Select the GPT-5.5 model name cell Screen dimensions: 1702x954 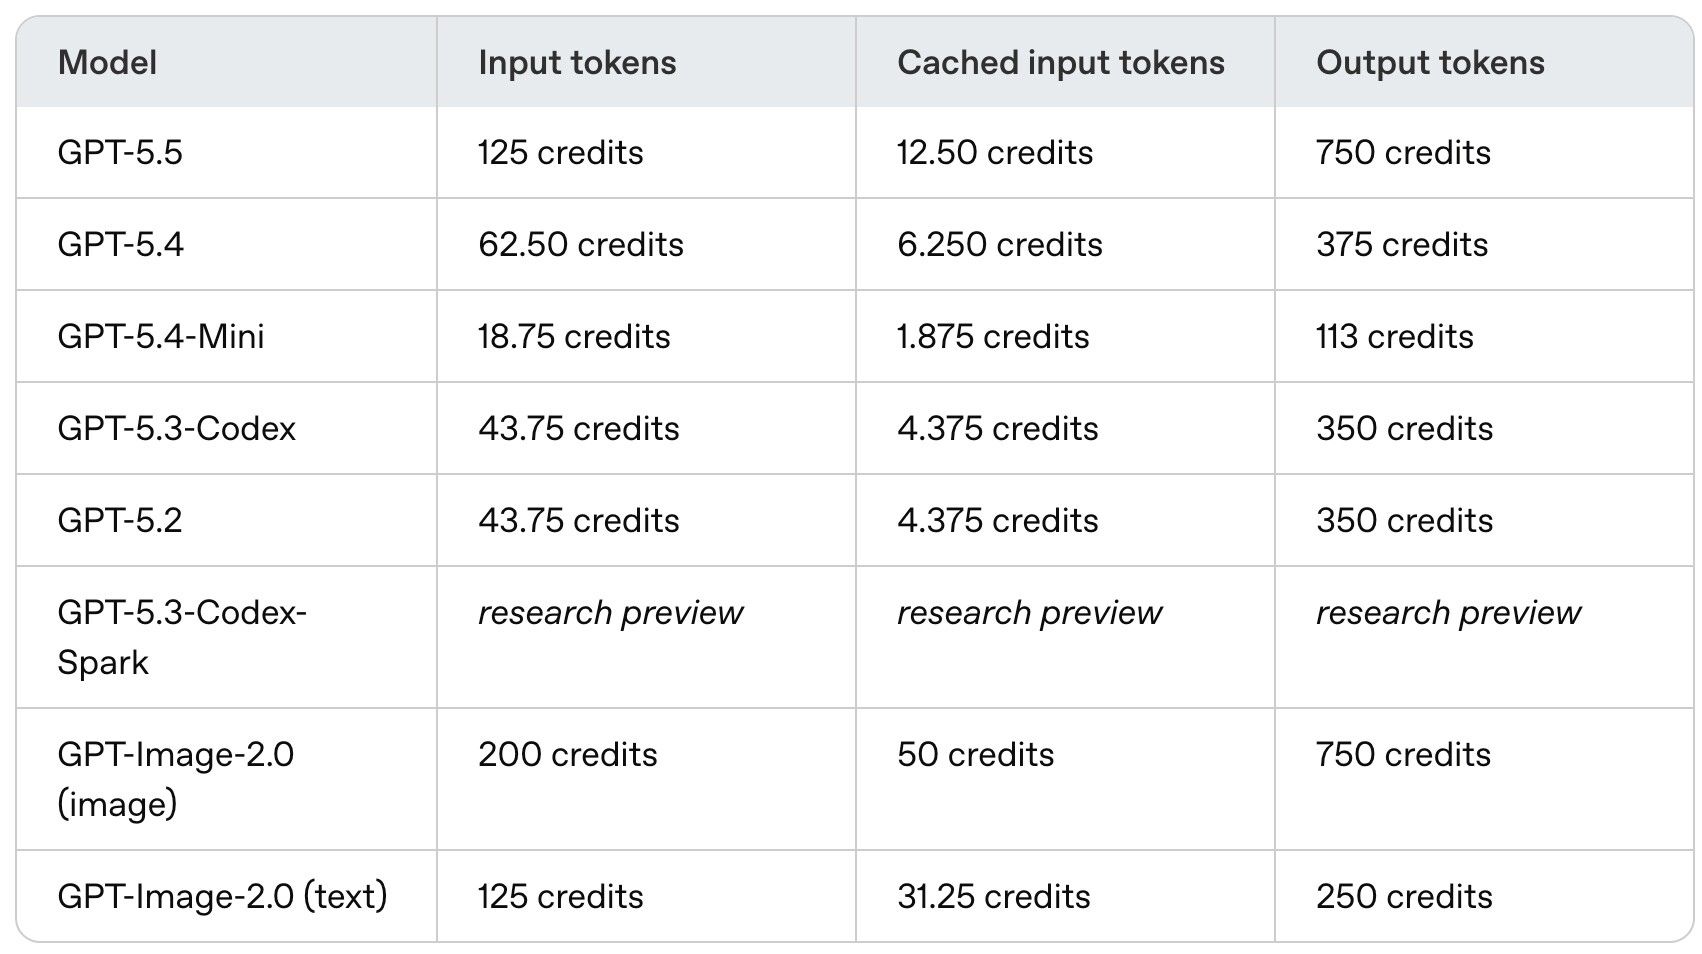pos(120,153)
